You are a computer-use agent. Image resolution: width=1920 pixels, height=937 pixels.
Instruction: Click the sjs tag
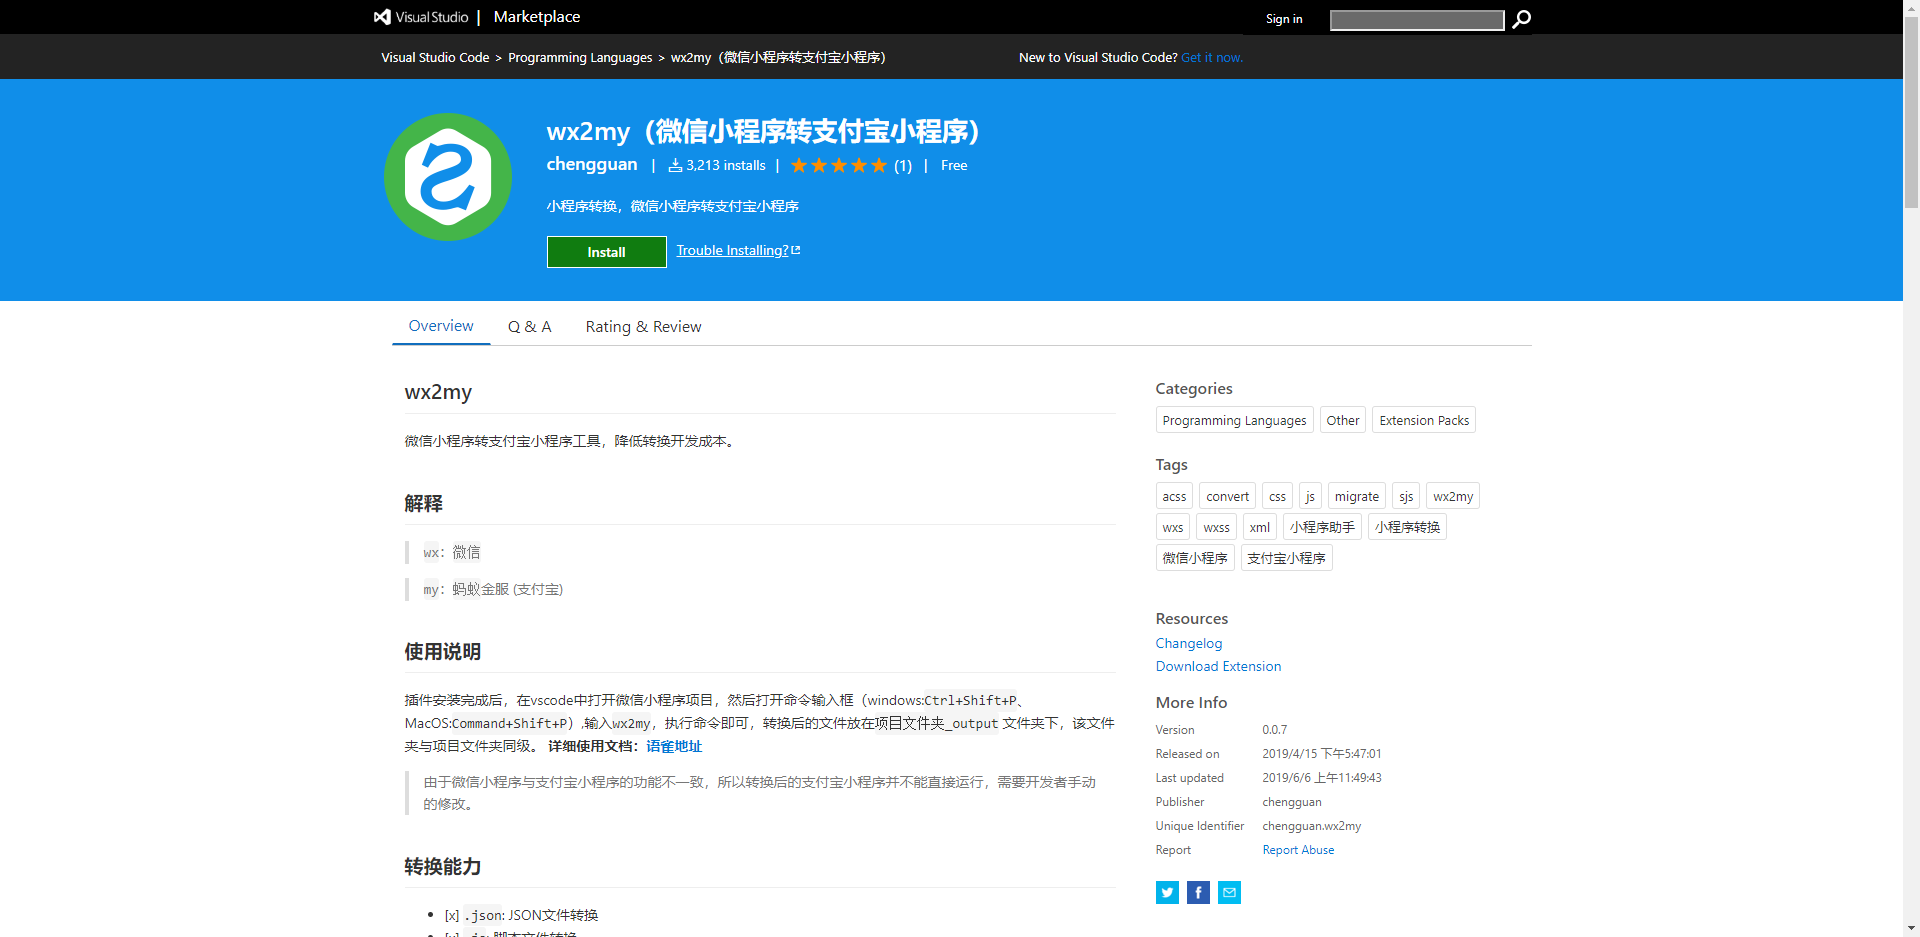1406,496
